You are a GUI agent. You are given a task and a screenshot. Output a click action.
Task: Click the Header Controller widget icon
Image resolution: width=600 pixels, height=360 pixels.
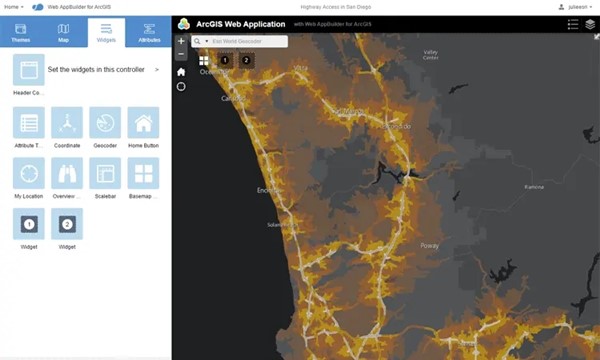[x=29, y=70]
